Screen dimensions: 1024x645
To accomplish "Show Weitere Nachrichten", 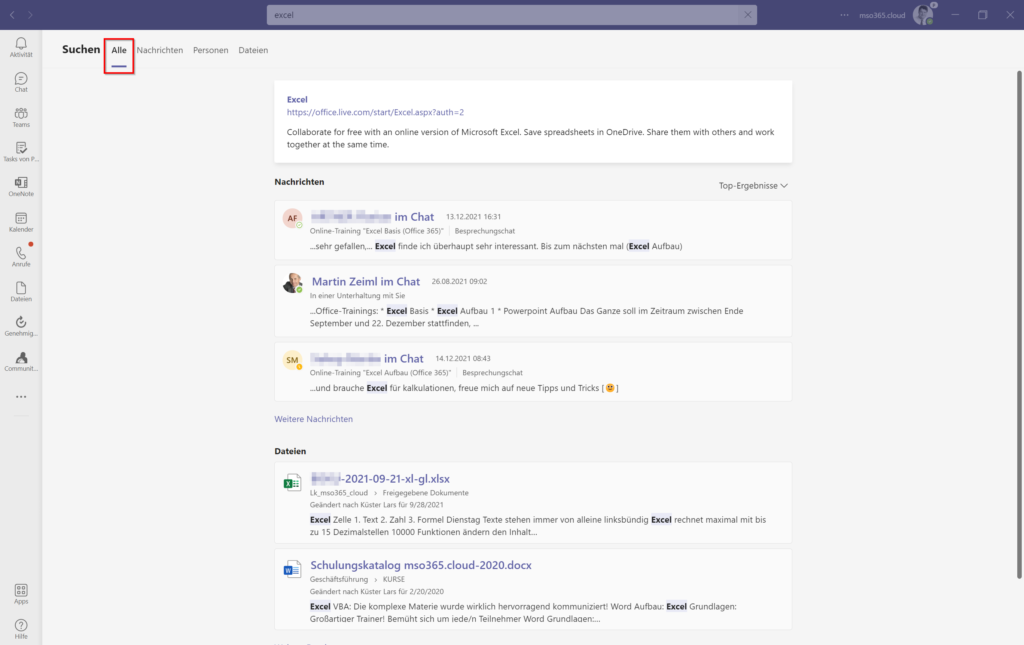I will tap(313, 419).
